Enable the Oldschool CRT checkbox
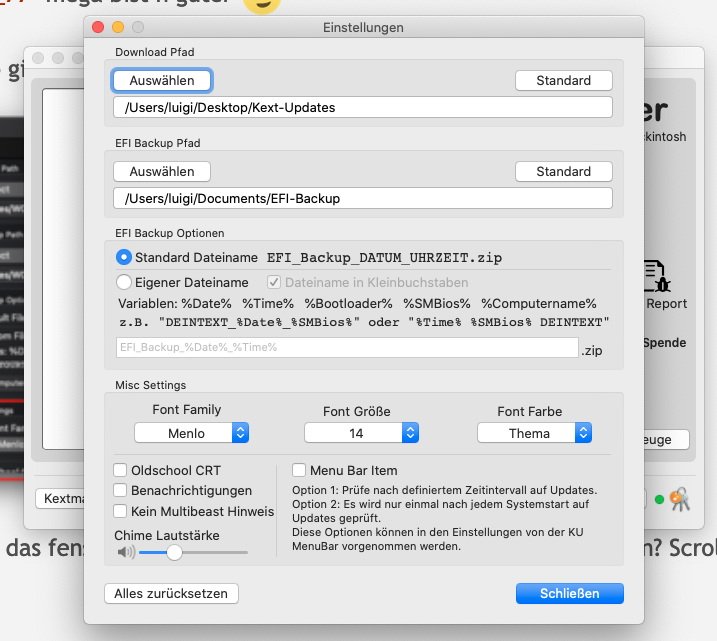This screenshot has width=717, height=641. (x=120, y=470)
